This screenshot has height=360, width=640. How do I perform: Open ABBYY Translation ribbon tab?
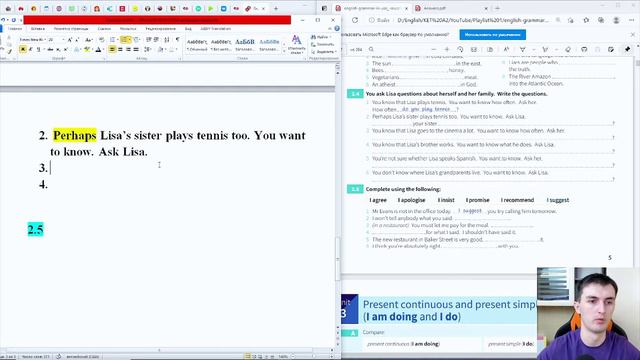216,29
